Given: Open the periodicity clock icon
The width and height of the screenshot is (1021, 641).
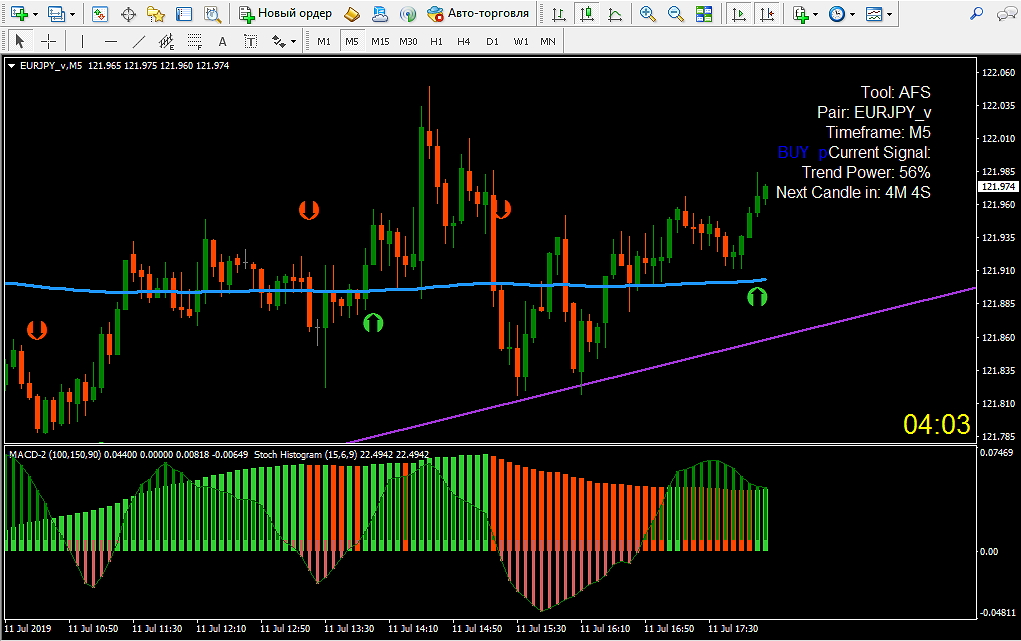Looking at the screenshot, I should pyautogui.click(x=837, y=14).
